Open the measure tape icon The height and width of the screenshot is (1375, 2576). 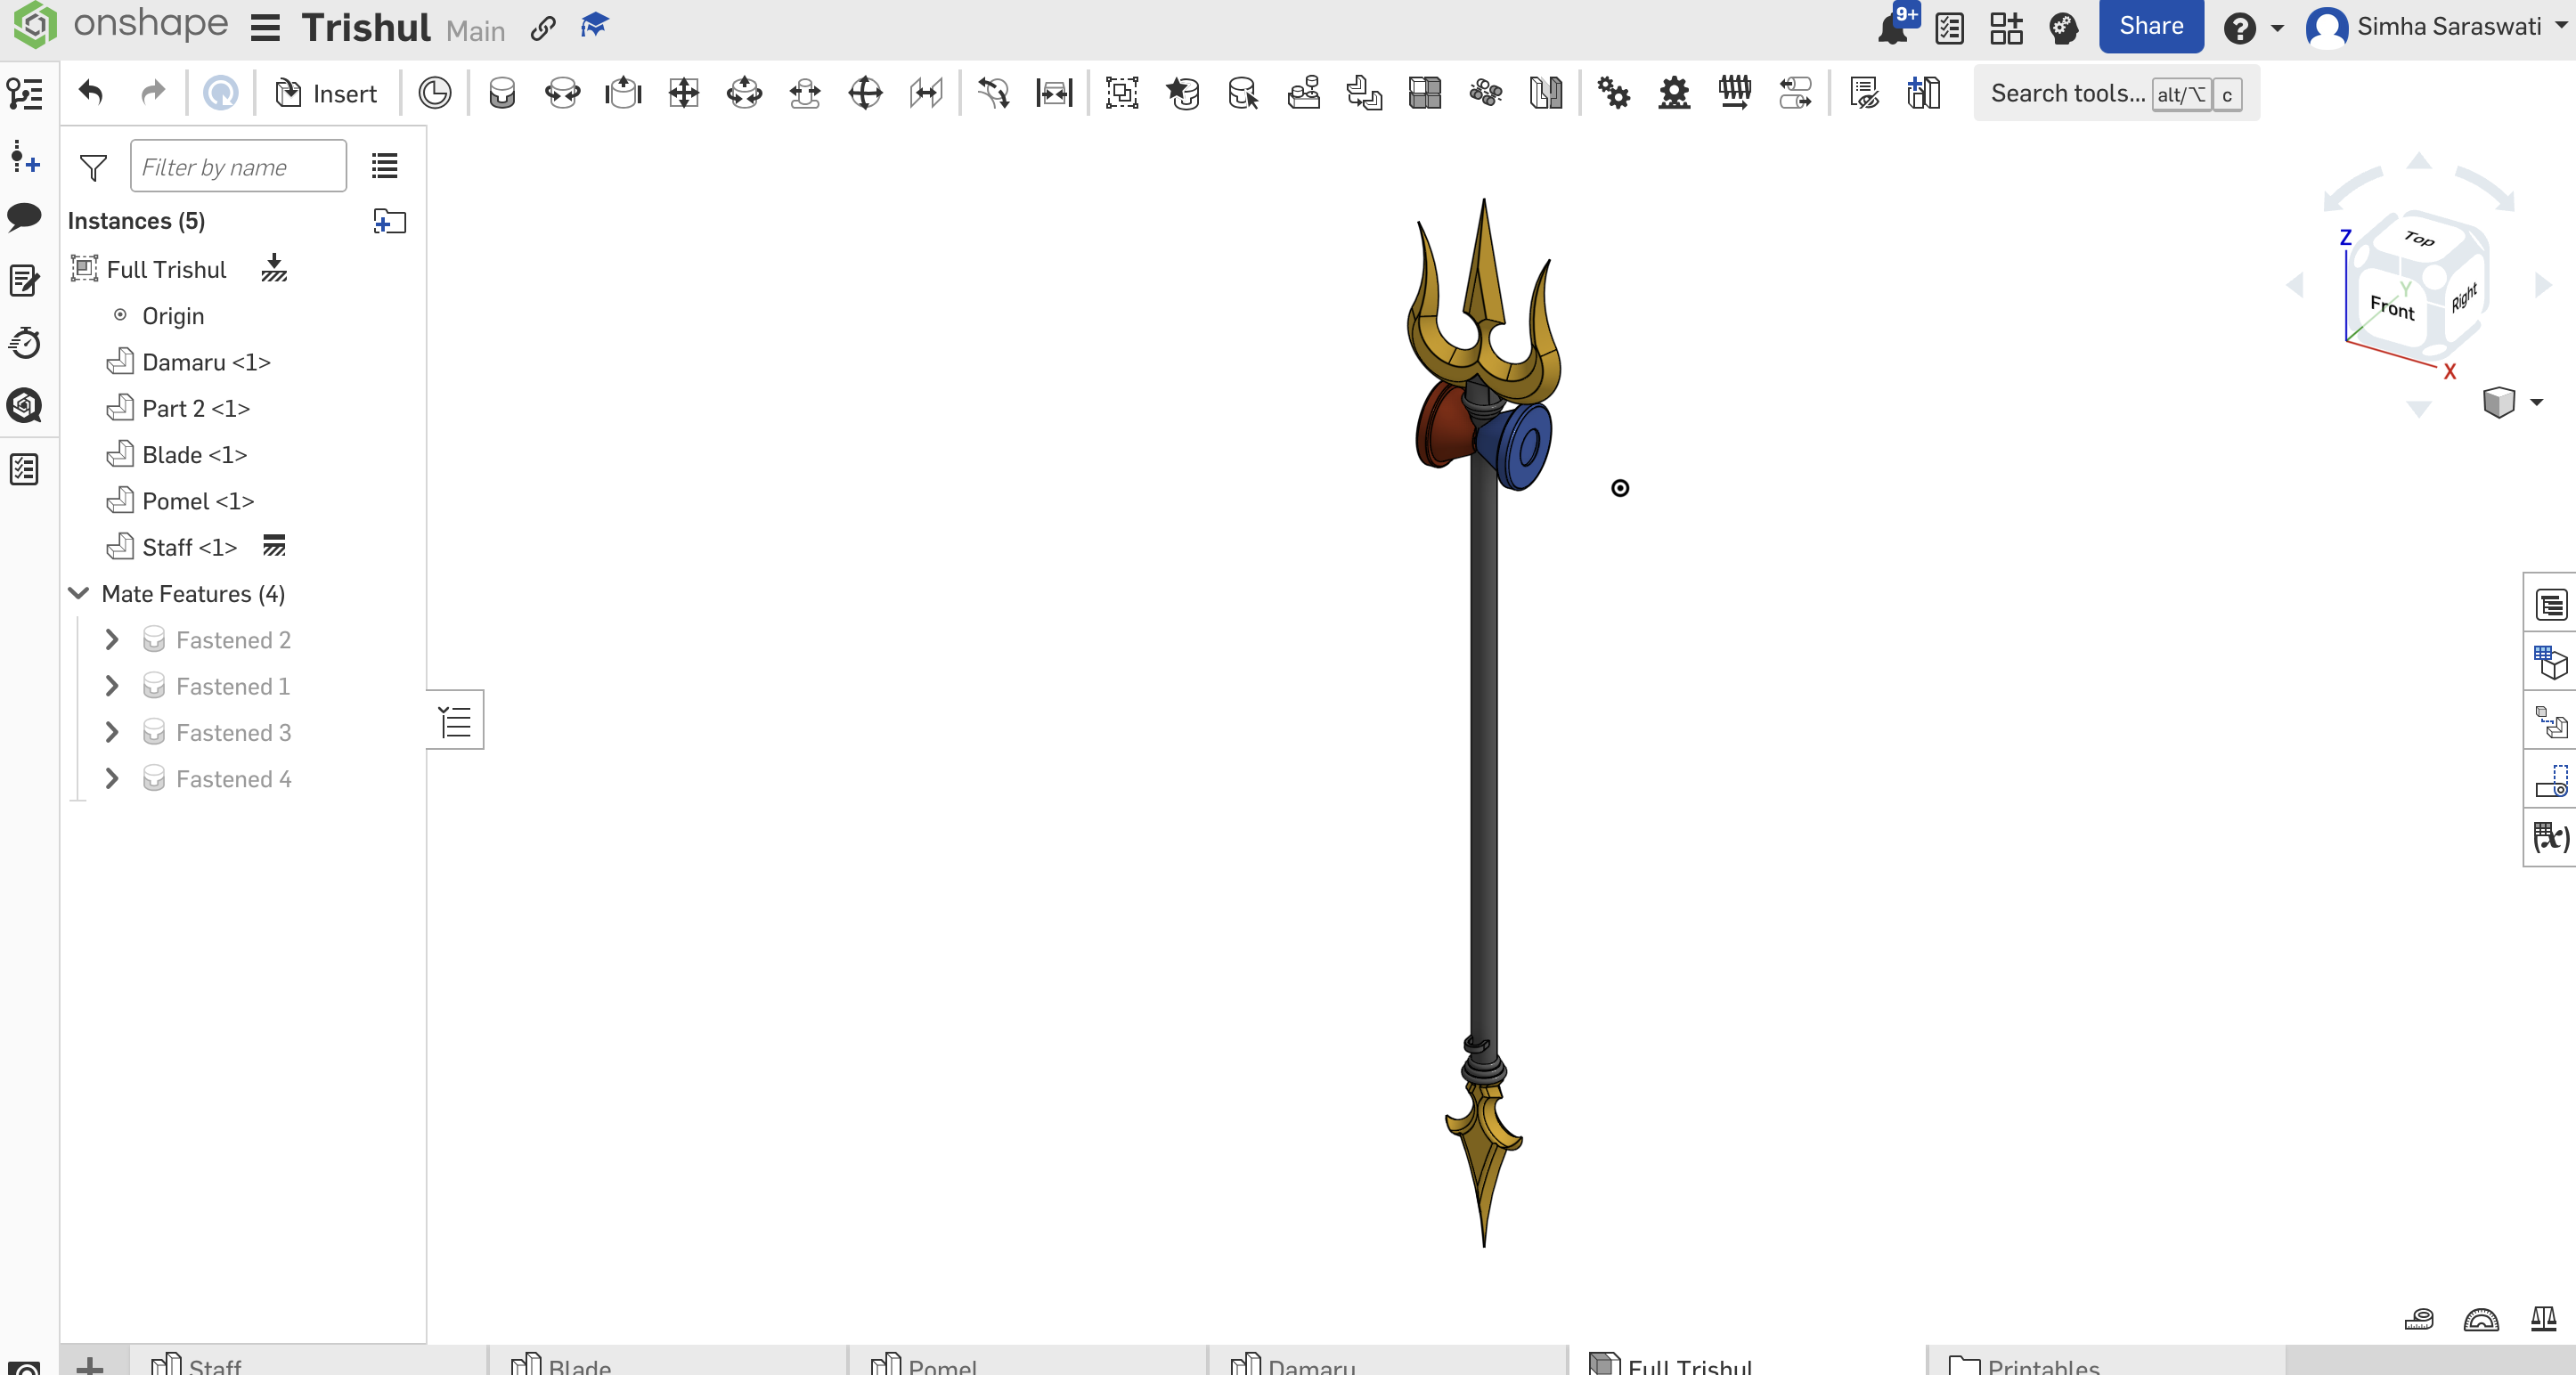(2419, 1320)
